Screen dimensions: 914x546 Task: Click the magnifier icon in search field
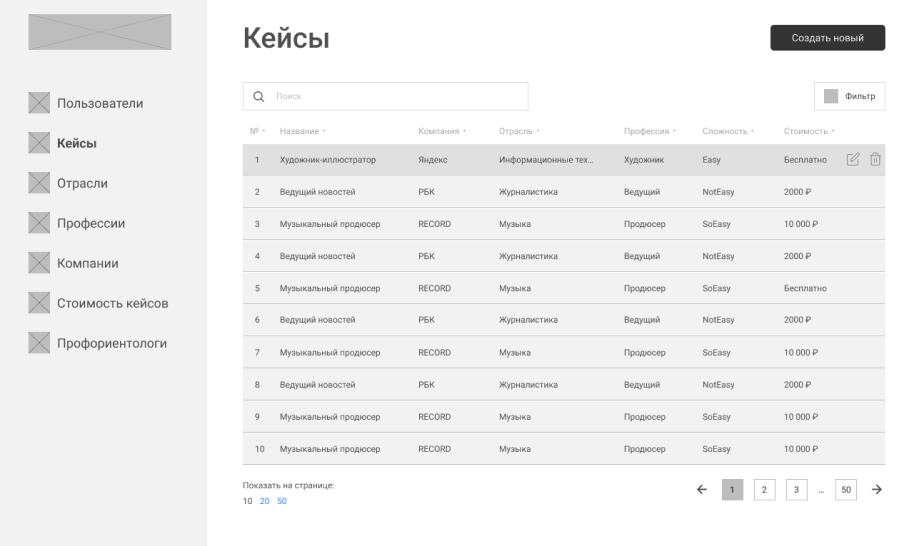(x=258, y=97)
